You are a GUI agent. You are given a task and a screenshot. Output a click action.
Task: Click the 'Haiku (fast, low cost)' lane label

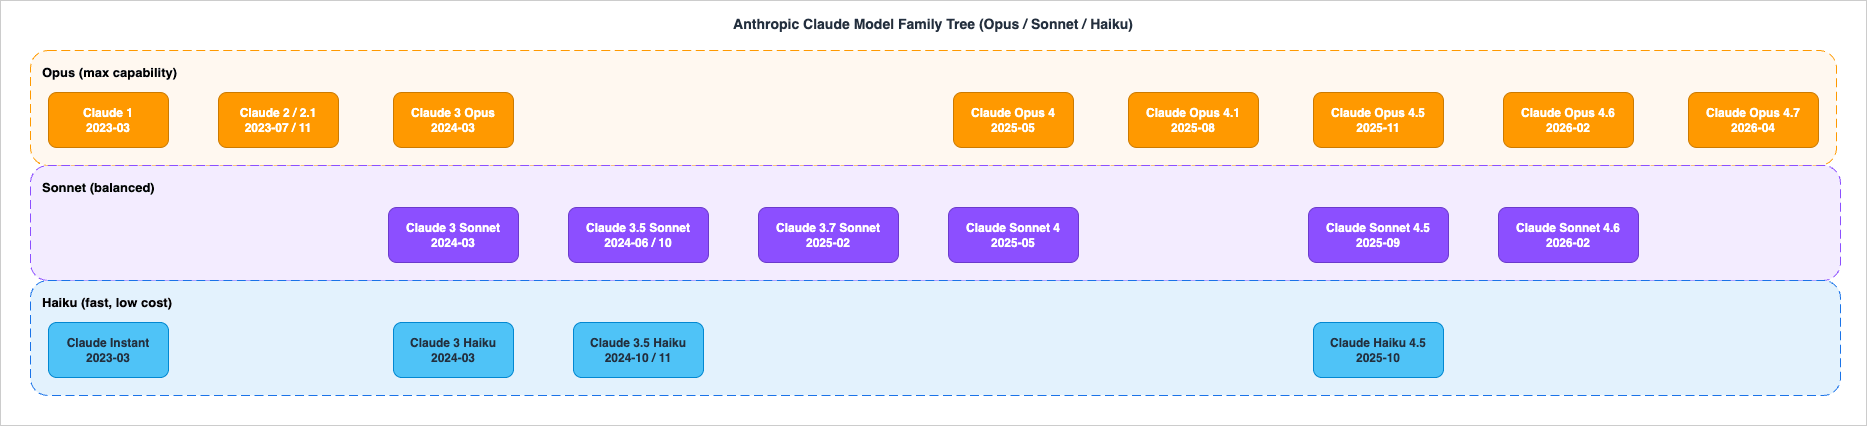pyautogui.click(x=107, y=303)
